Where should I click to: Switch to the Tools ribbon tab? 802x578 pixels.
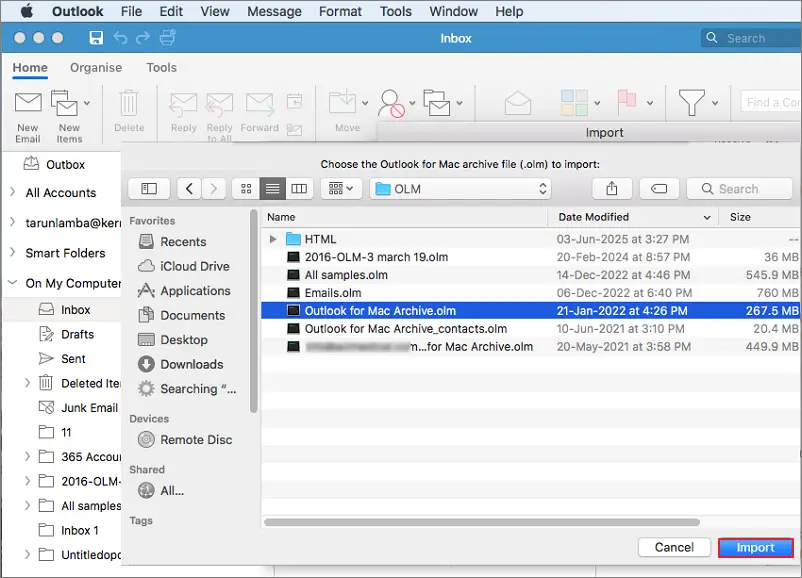(x=162, y=68)
